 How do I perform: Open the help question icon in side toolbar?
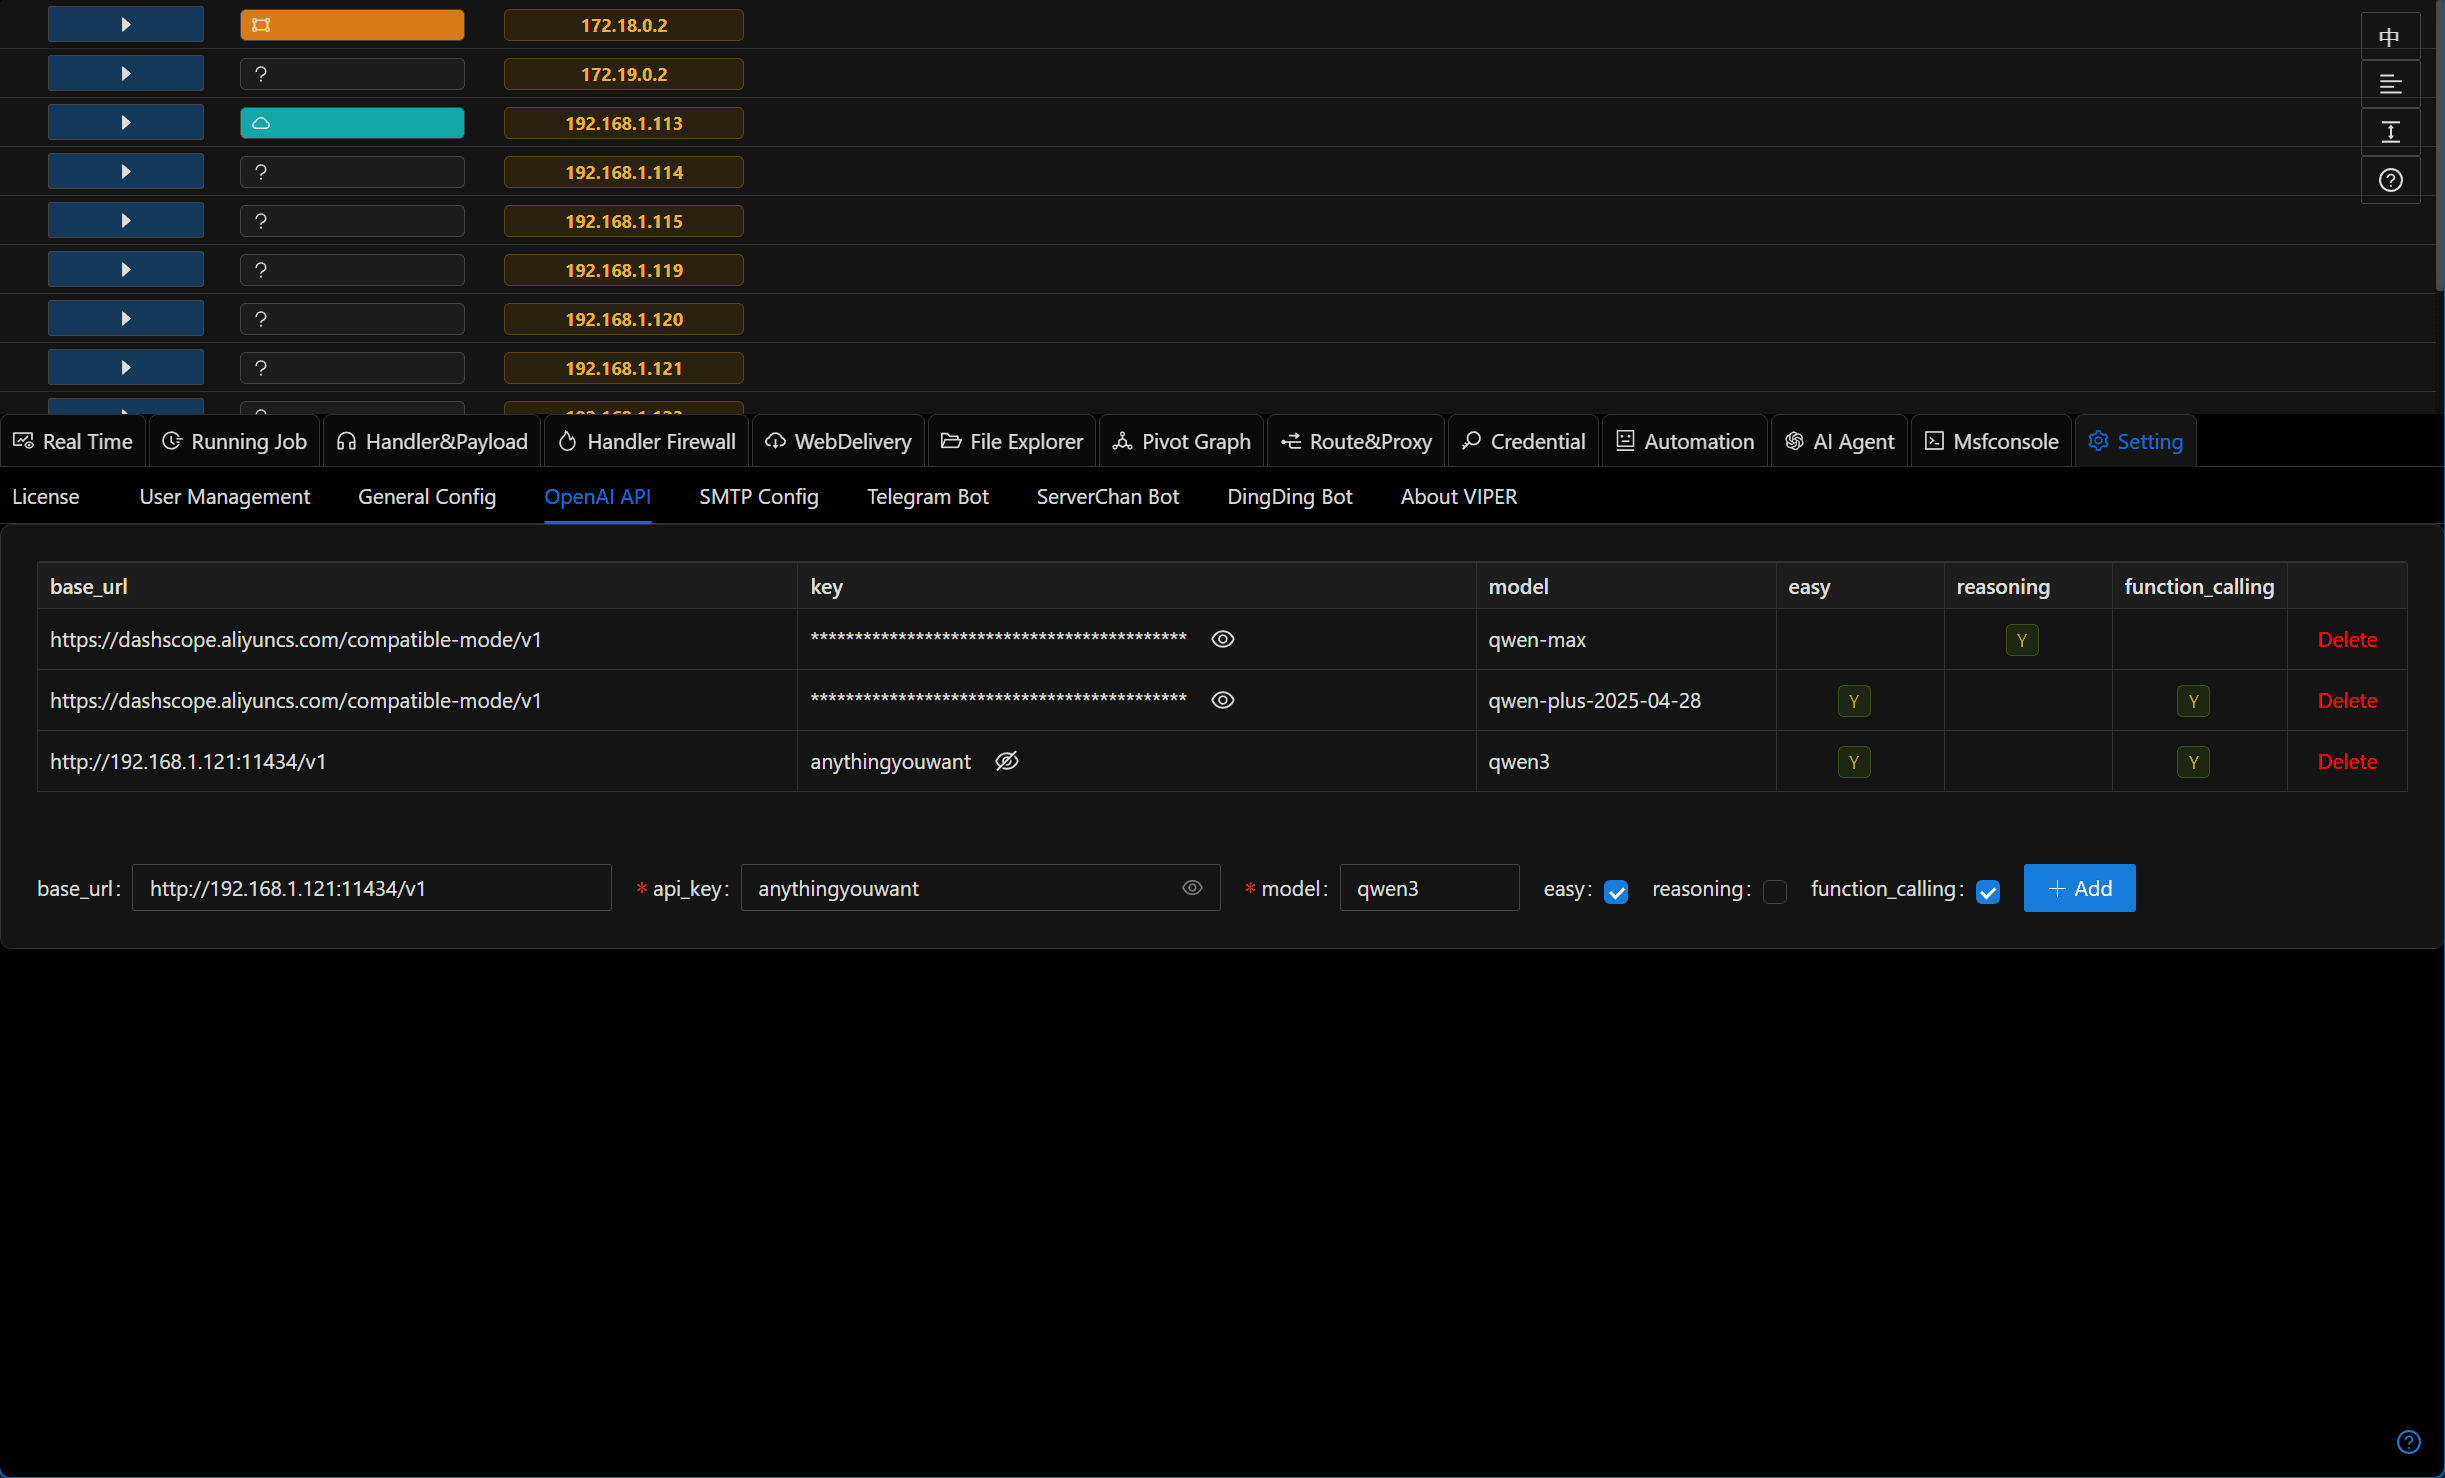2390,180
